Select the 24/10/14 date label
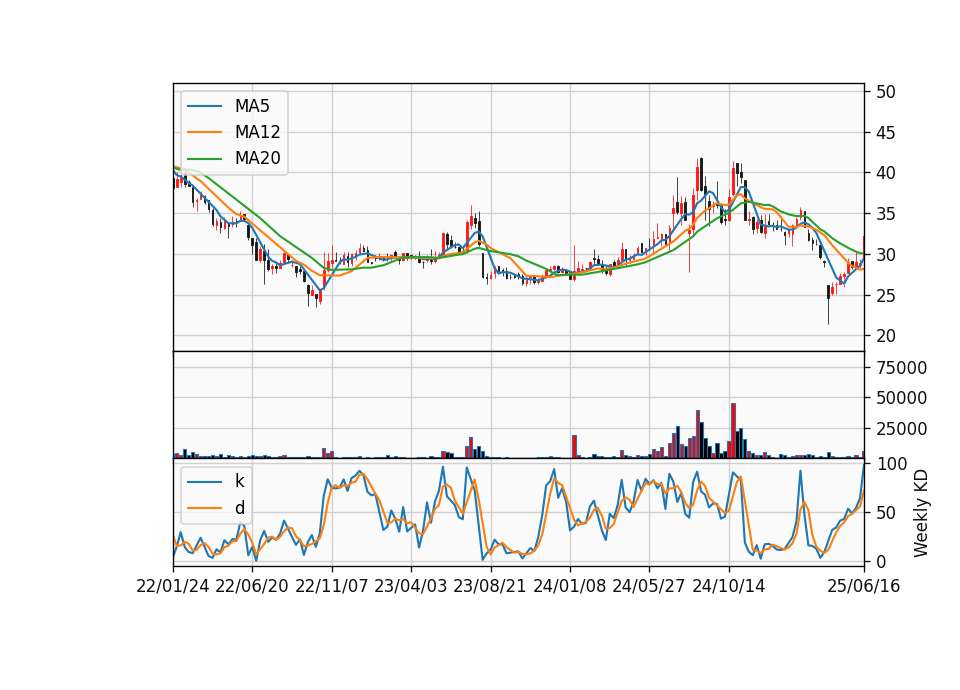Screen dimensions: 960x690 tap(729, 586)
